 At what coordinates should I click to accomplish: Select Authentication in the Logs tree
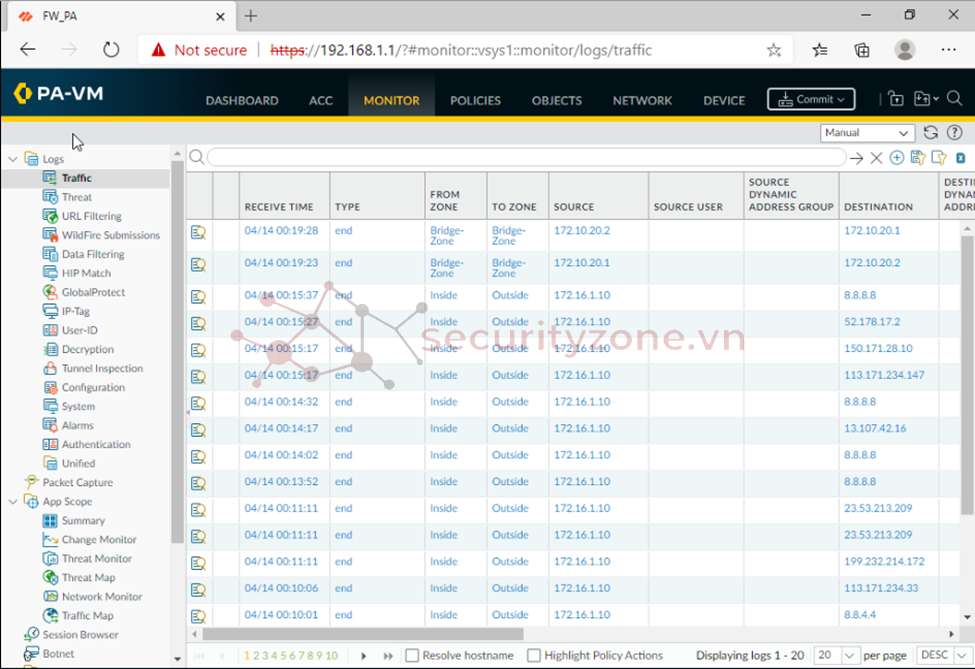coord(96,444)
